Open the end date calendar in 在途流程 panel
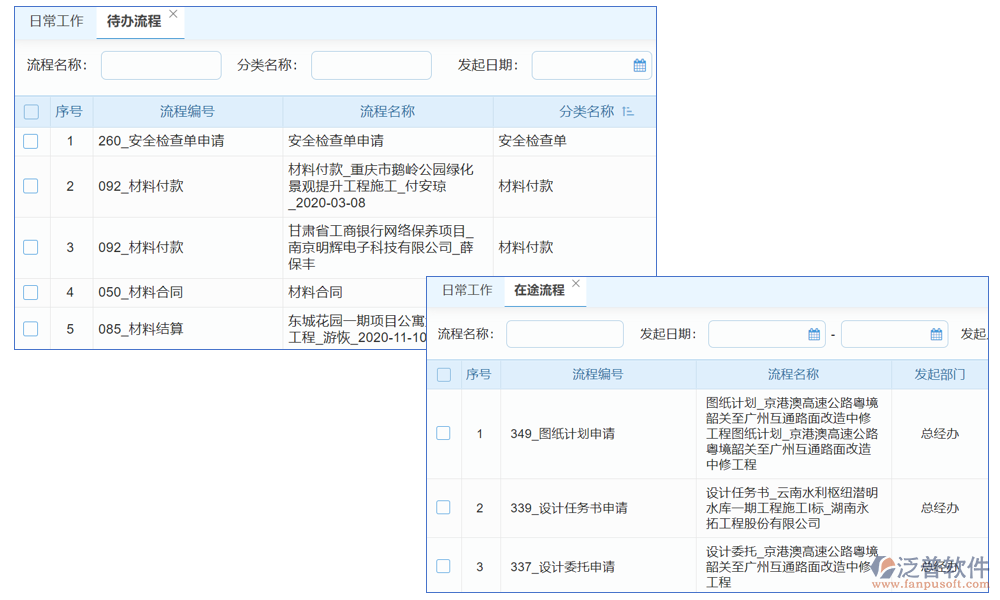Viewport: 1000px width, 600px height. (937, 333)
